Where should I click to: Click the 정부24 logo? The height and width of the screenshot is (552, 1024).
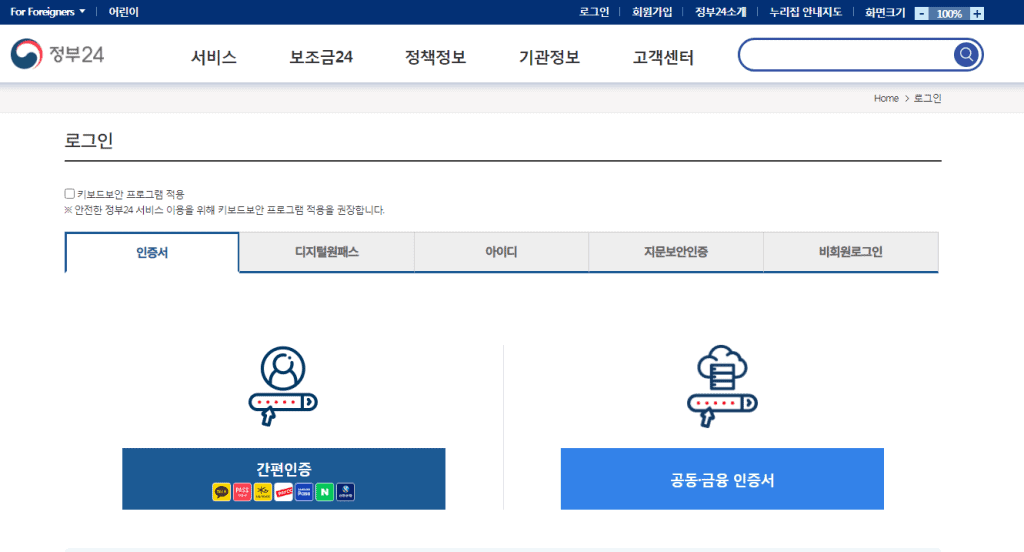tap(57, 54)
